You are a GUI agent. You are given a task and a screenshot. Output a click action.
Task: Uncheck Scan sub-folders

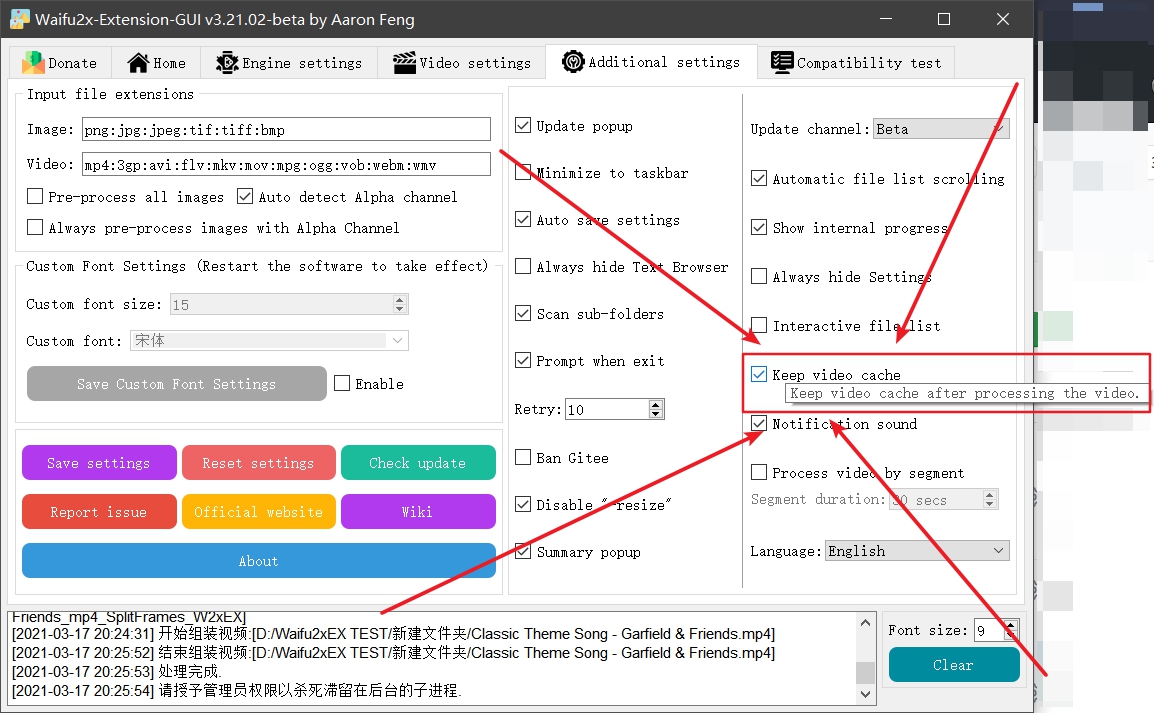(522, 313)
